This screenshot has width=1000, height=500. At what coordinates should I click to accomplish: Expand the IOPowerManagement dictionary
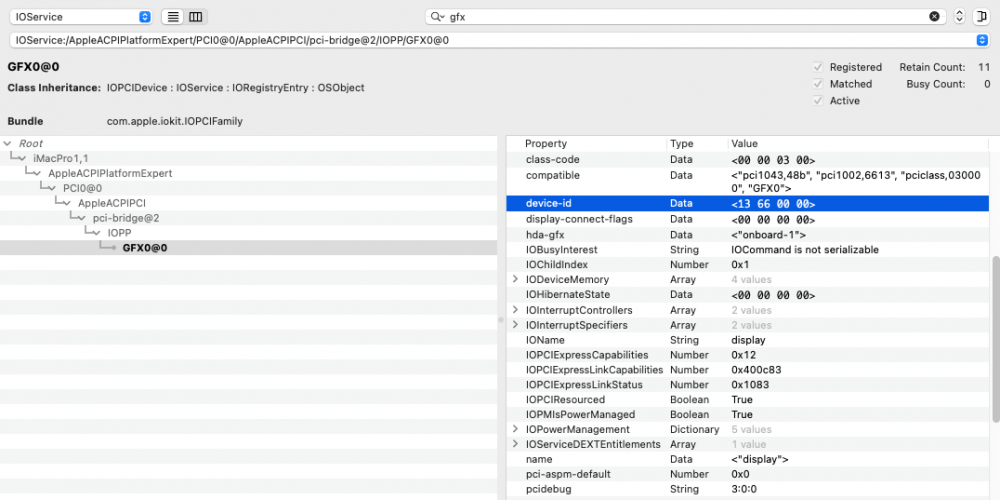click(516, 429)
